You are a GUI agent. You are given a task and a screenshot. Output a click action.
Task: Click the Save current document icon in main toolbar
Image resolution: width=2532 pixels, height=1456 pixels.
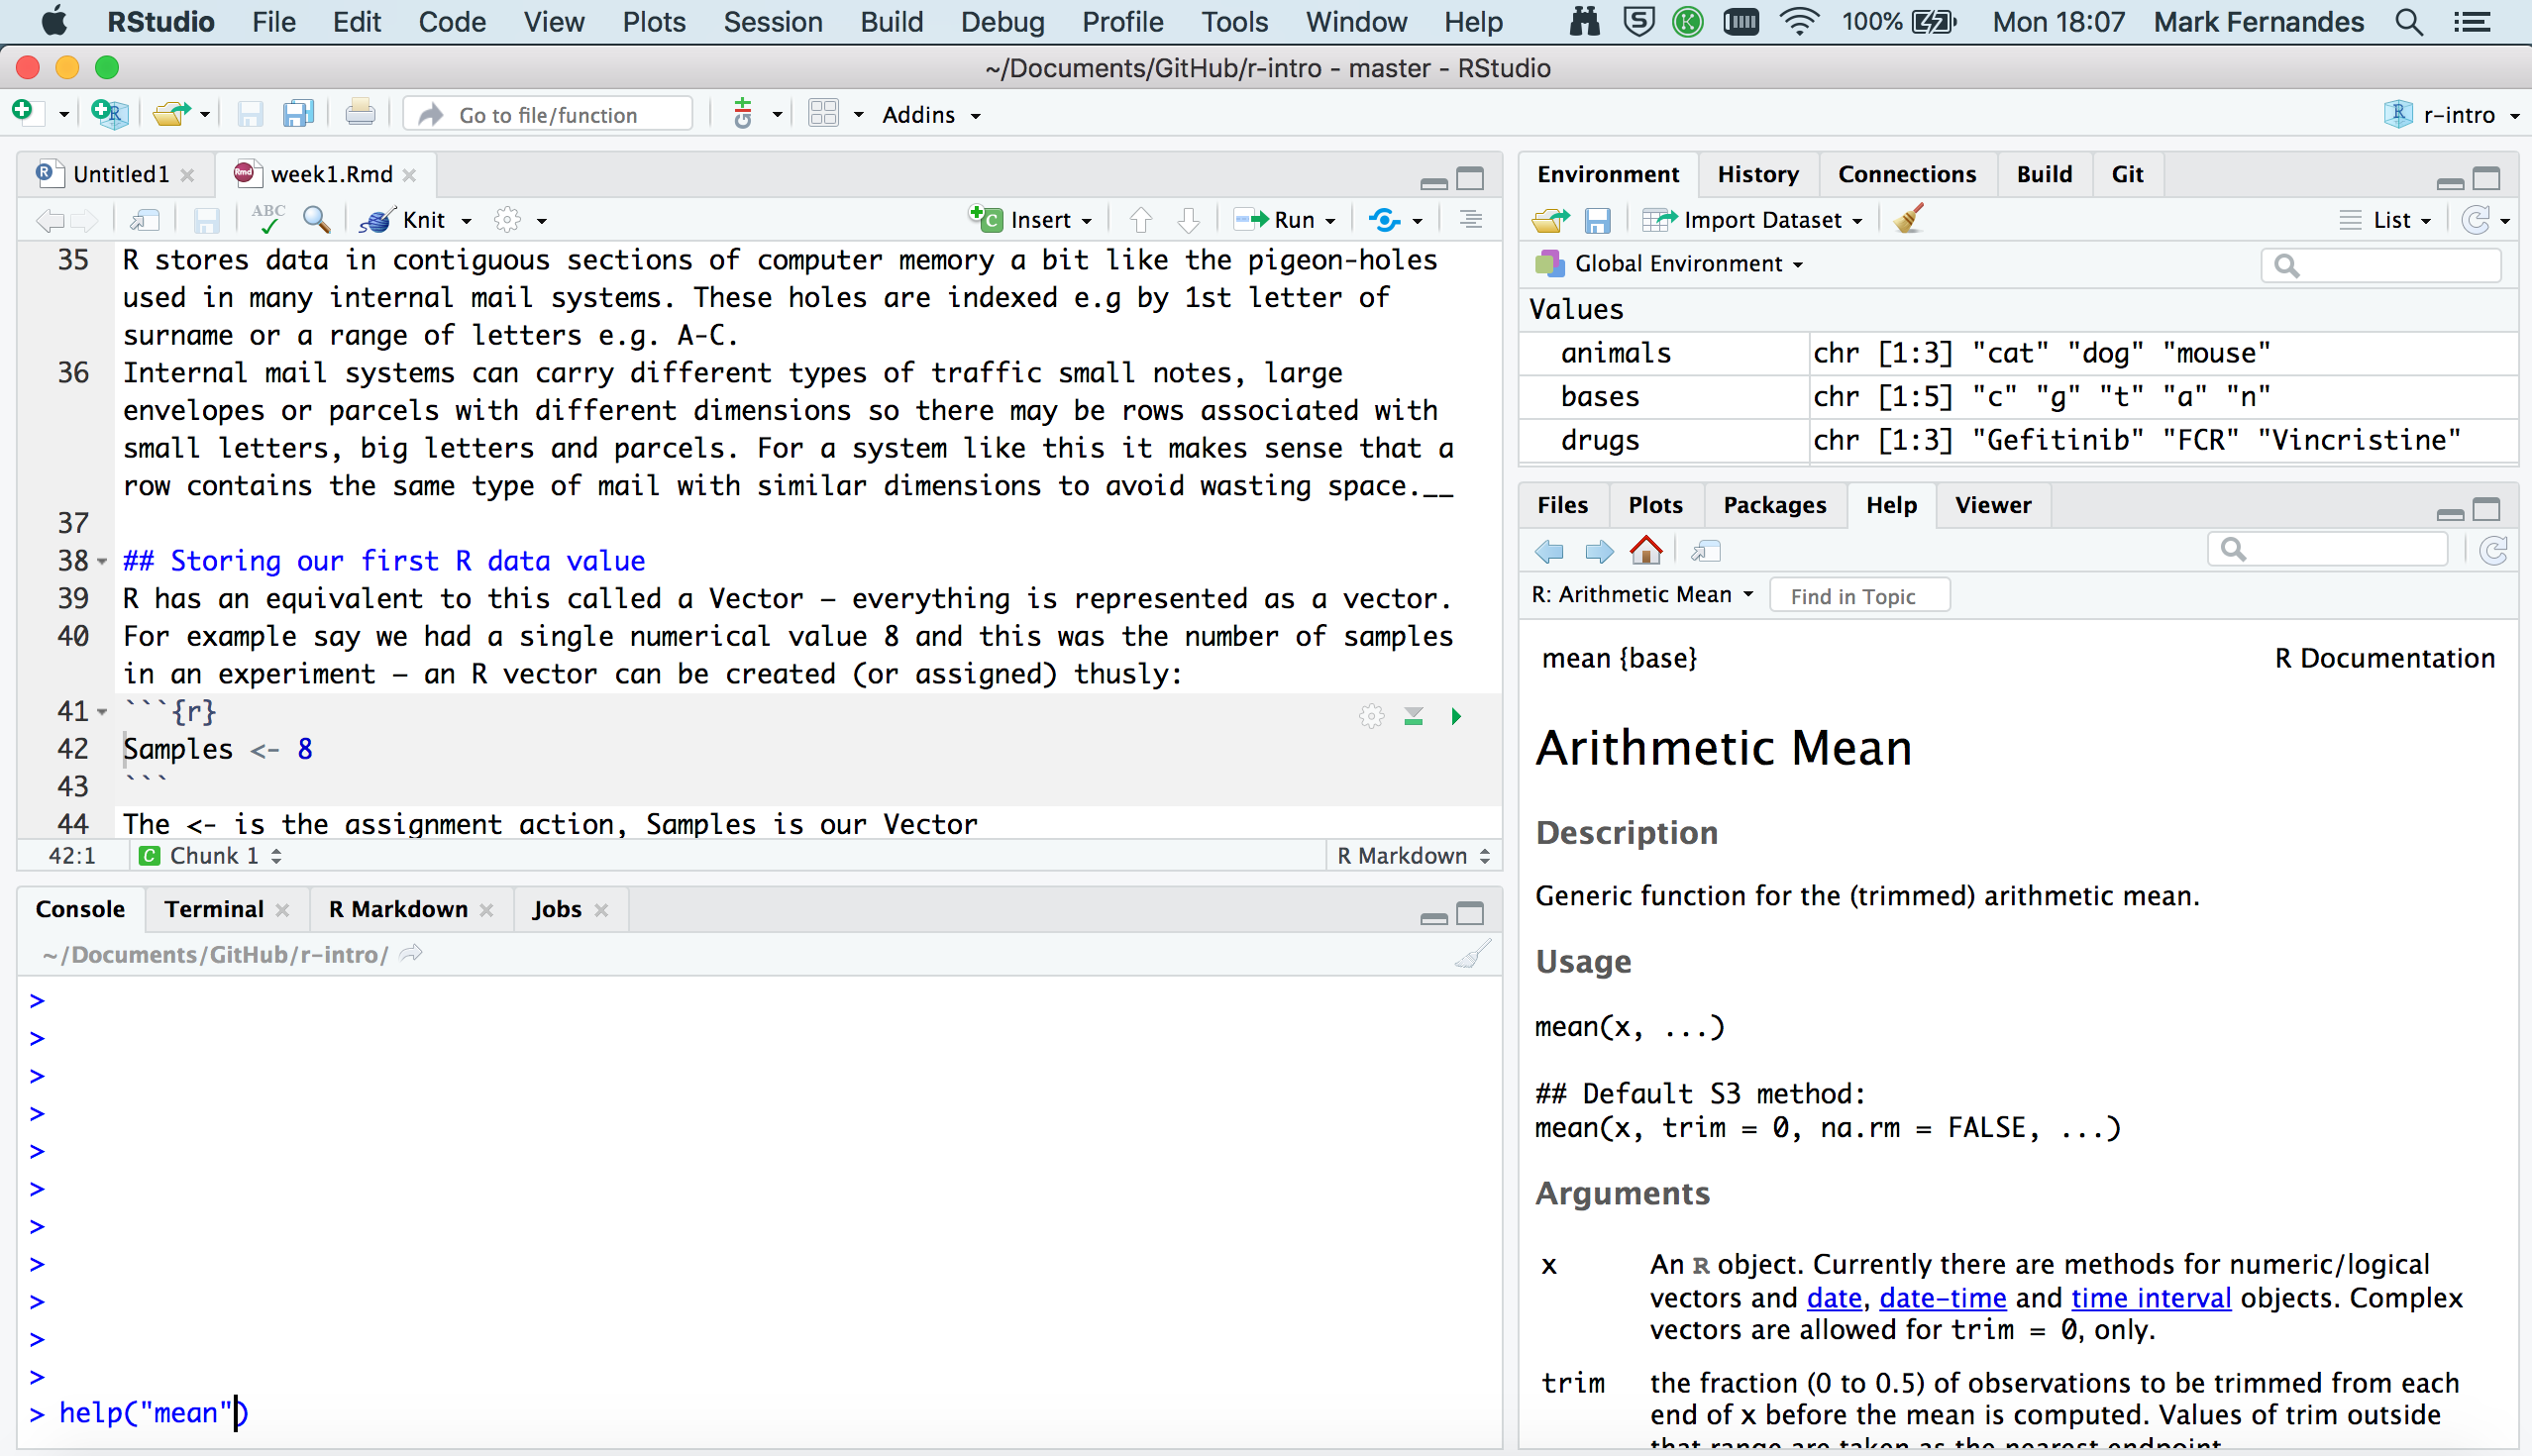click(249, 113)
